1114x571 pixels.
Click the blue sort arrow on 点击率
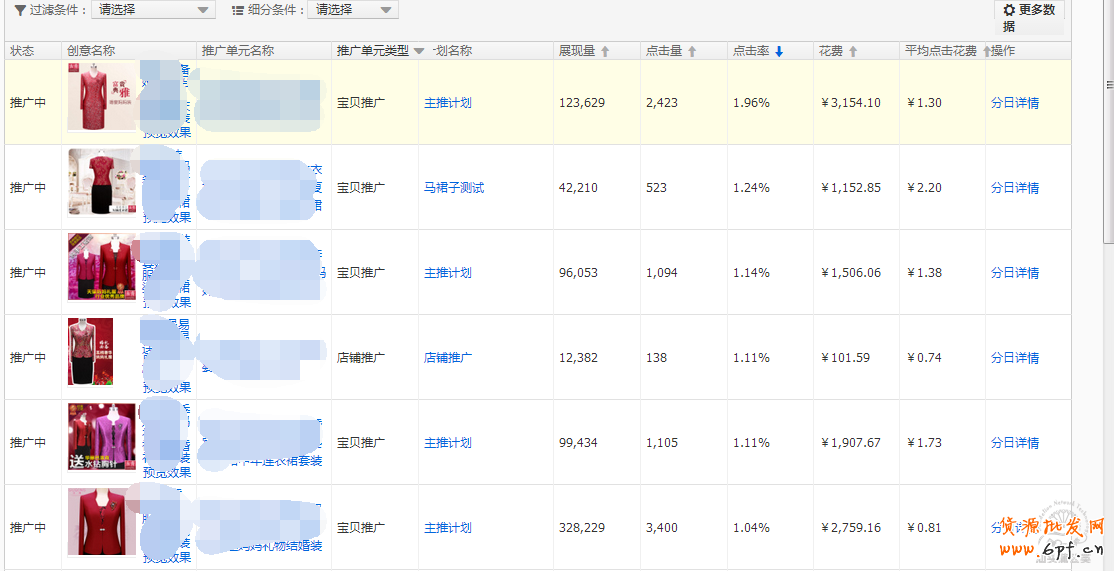click(x=779, y=52)
